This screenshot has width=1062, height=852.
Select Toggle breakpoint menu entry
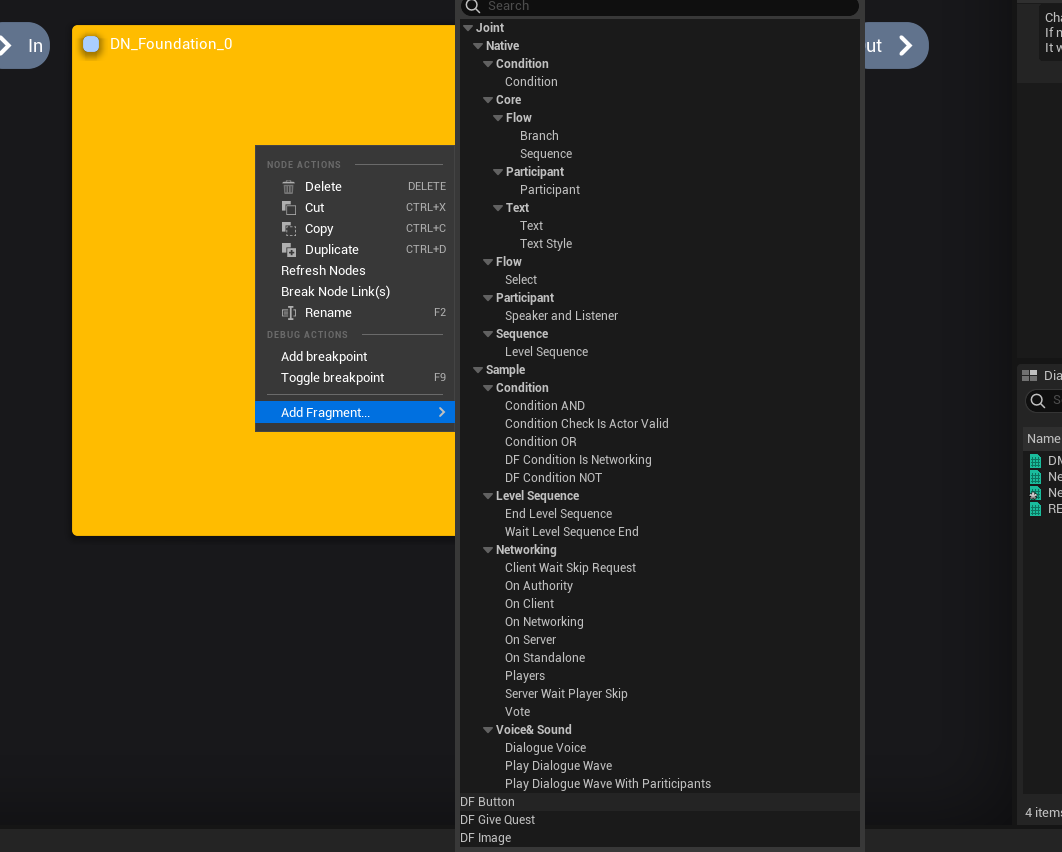[x=332, y=378]
